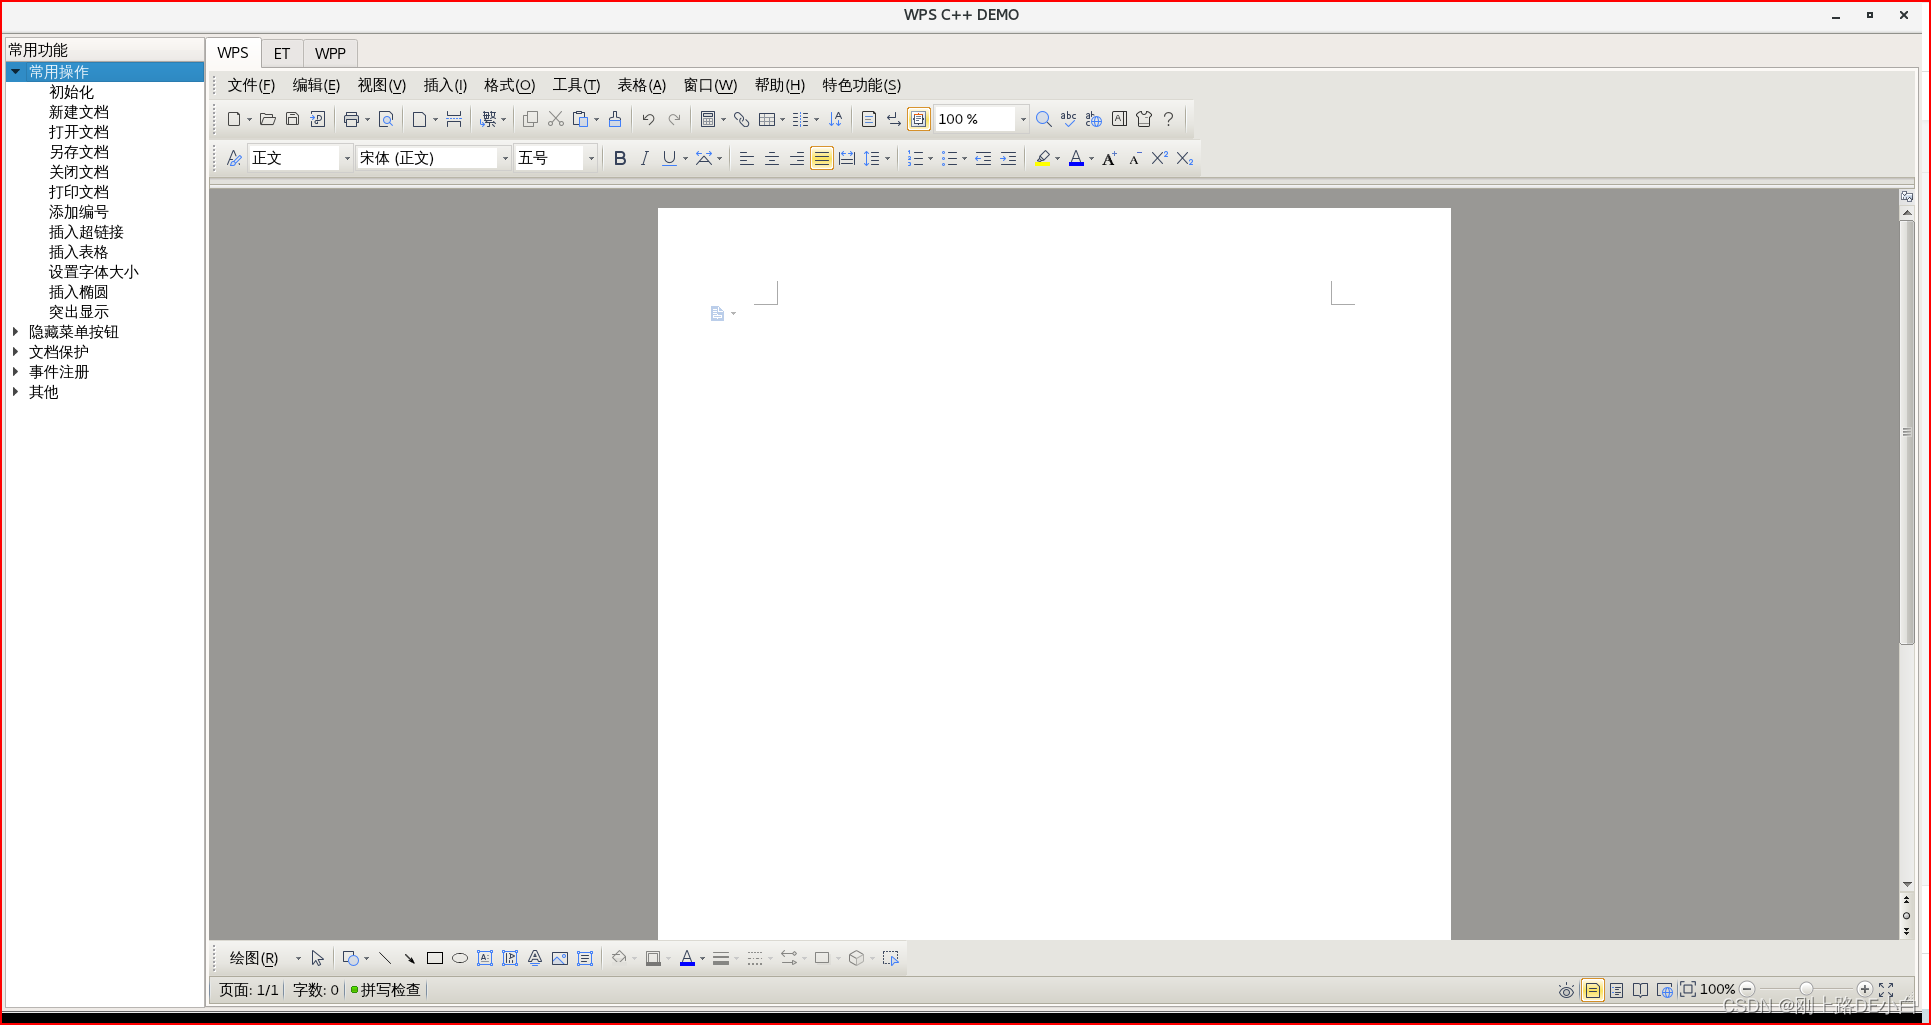Collapse the 常用操作 tree node

(15, 71)
